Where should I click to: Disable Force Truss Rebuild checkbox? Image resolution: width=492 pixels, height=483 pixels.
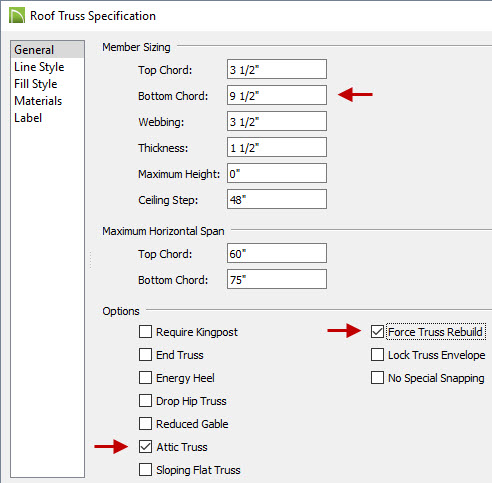(x=377, y=332)
